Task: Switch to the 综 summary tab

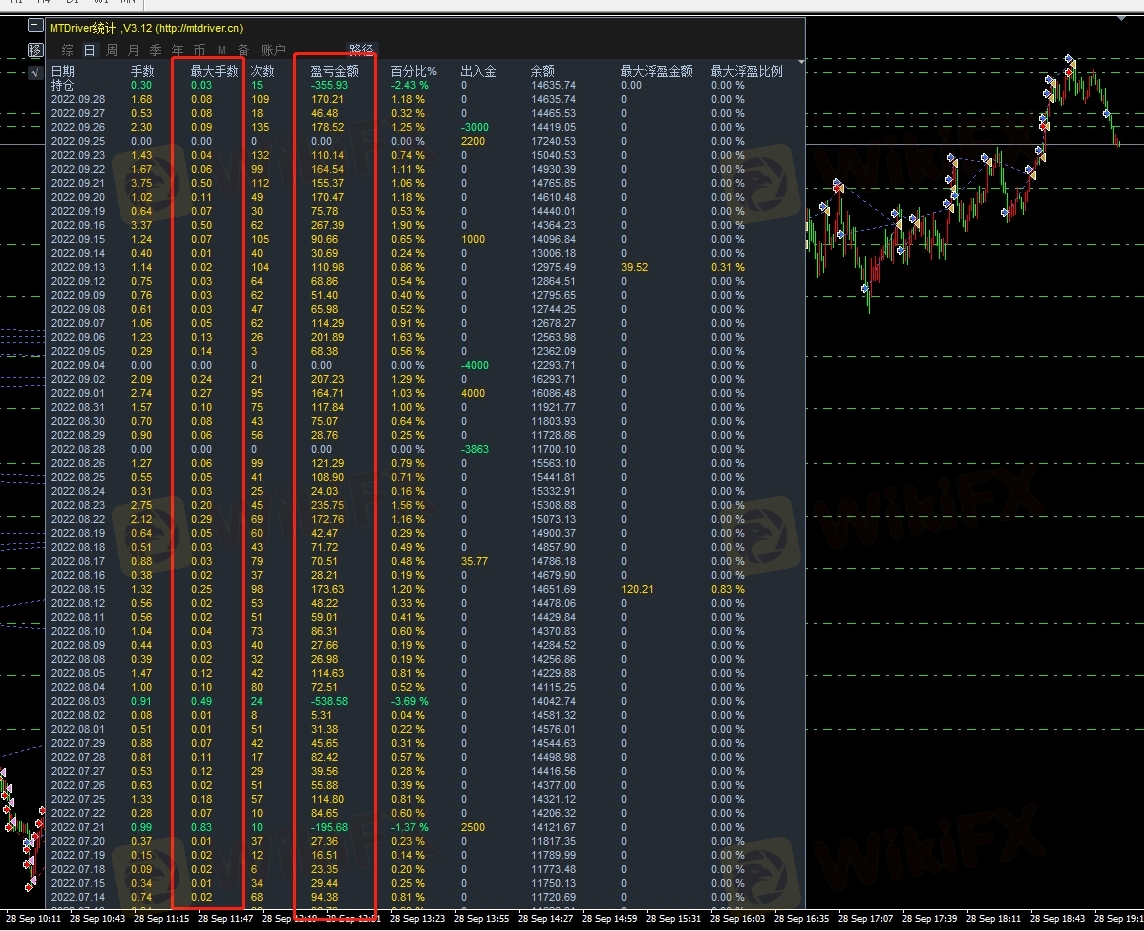Action: point(67,50)
